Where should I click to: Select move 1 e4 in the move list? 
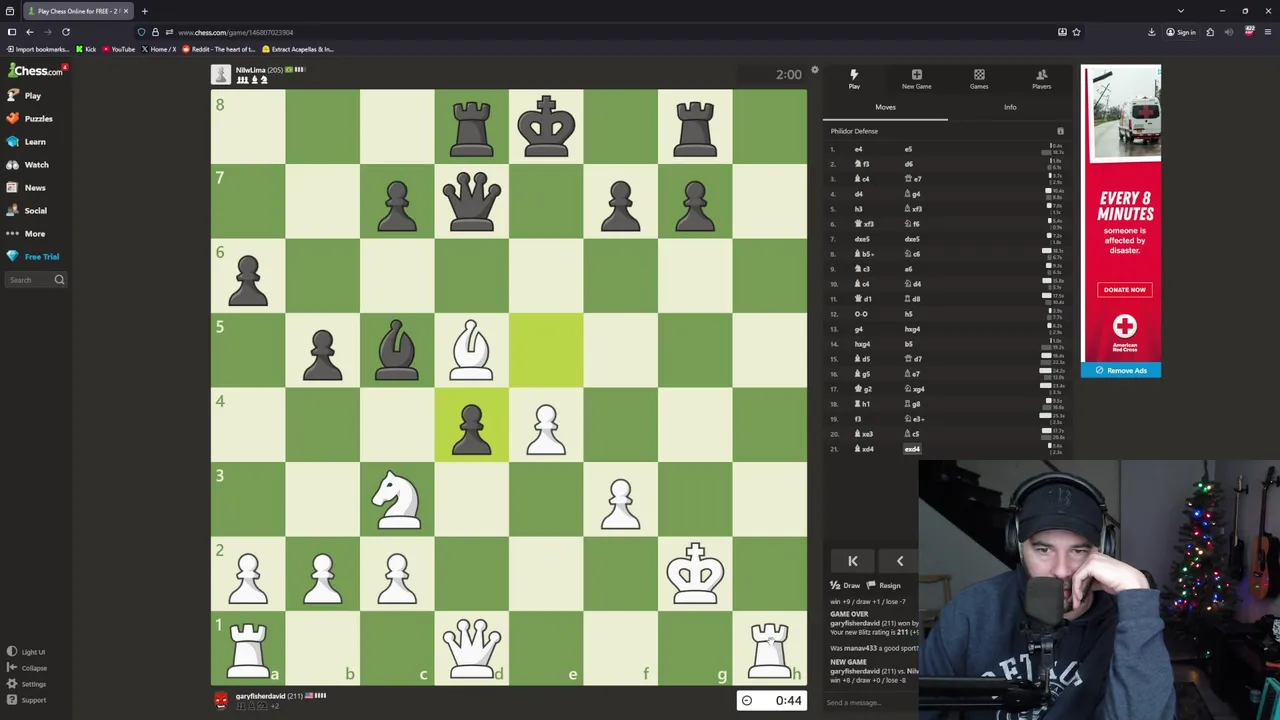pyautogui.click(x=858, y=149)
